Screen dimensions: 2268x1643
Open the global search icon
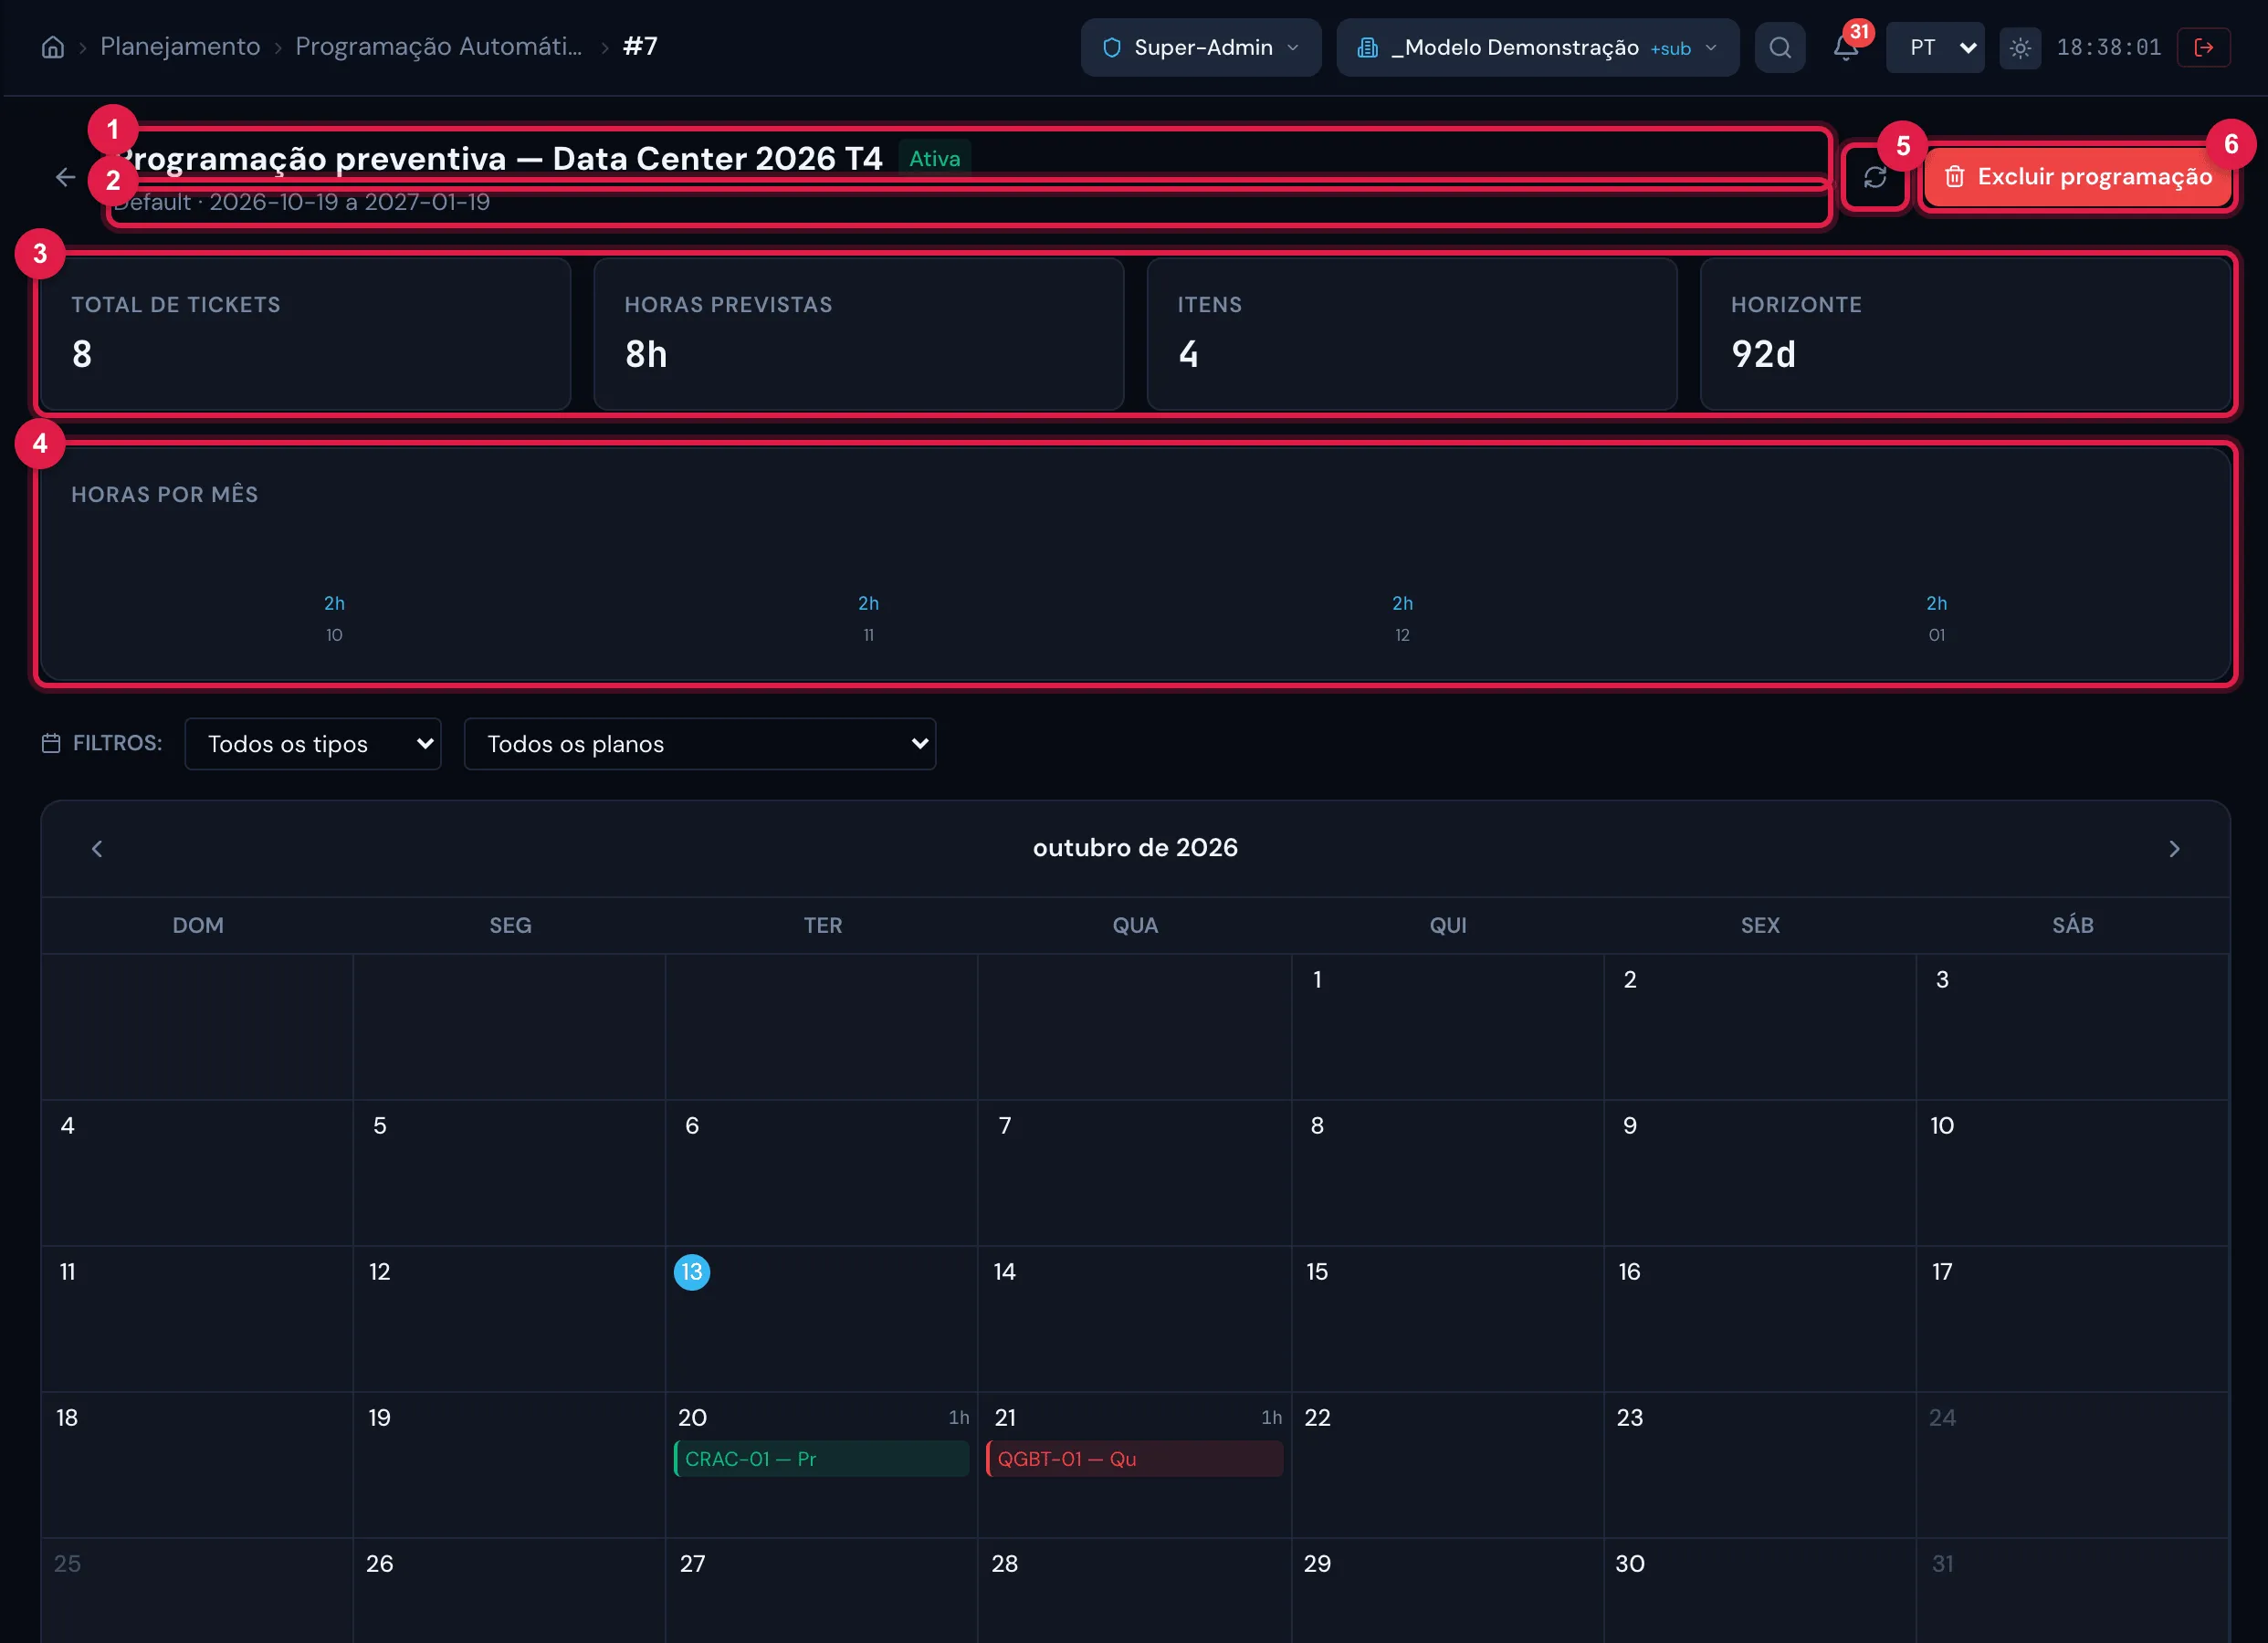pyautogui.click(x=1780, y=47)
